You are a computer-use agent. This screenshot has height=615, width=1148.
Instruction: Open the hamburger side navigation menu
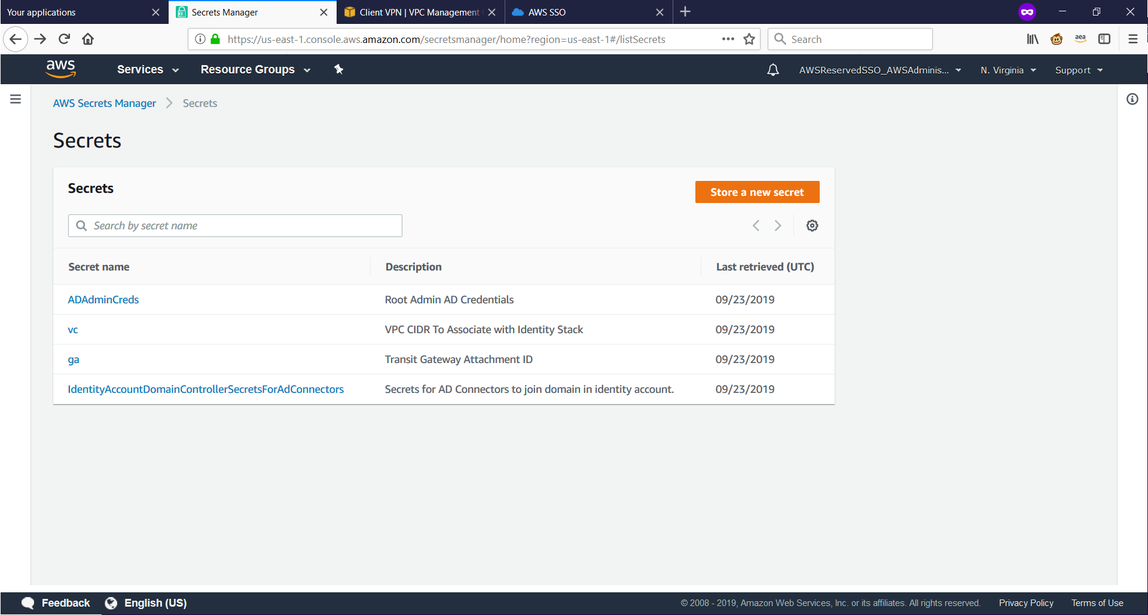pos(15,99)
